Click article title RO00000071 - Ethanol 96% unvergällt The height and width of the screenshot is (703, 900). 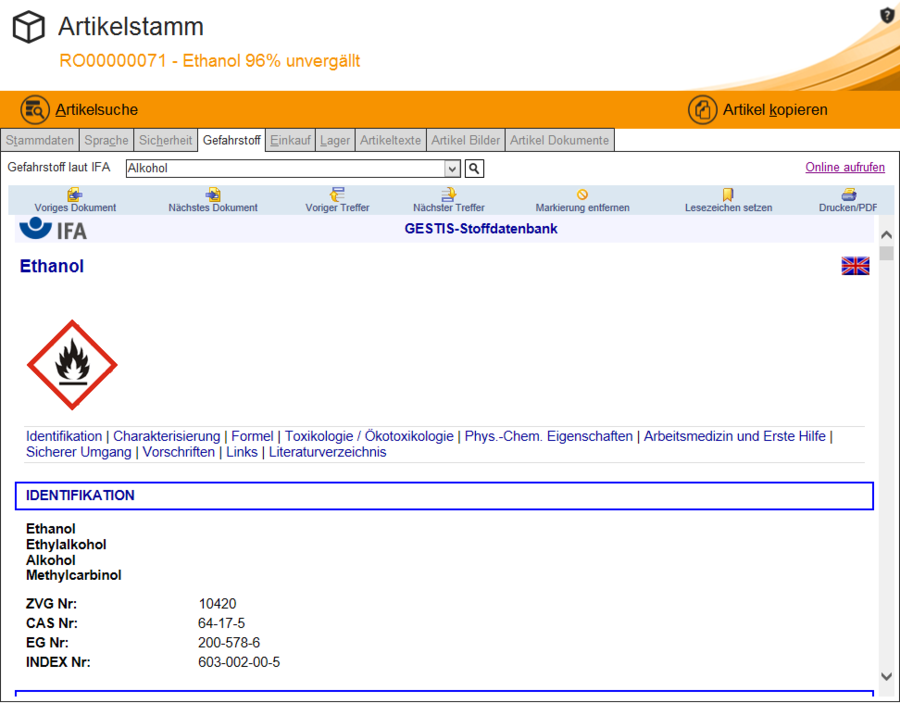point(210,61)
